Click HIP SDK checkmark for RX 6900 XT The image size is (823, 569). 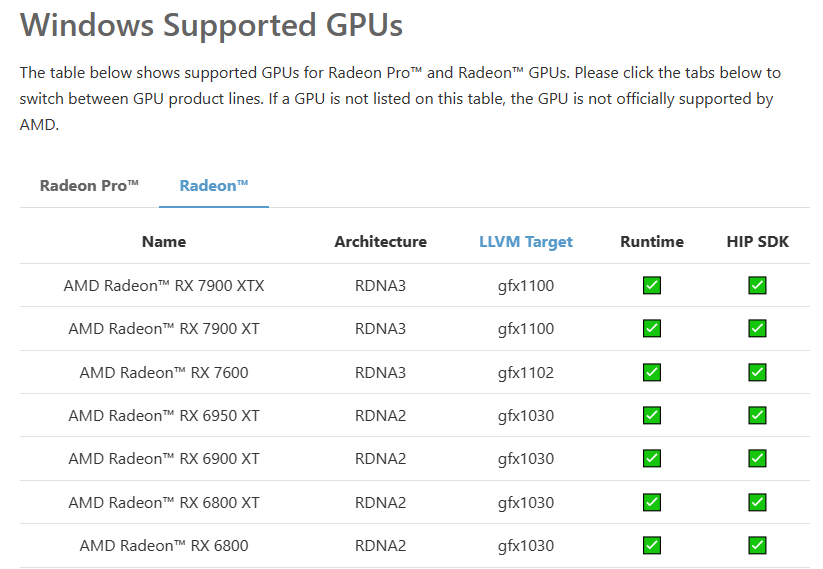pos(757,459)
